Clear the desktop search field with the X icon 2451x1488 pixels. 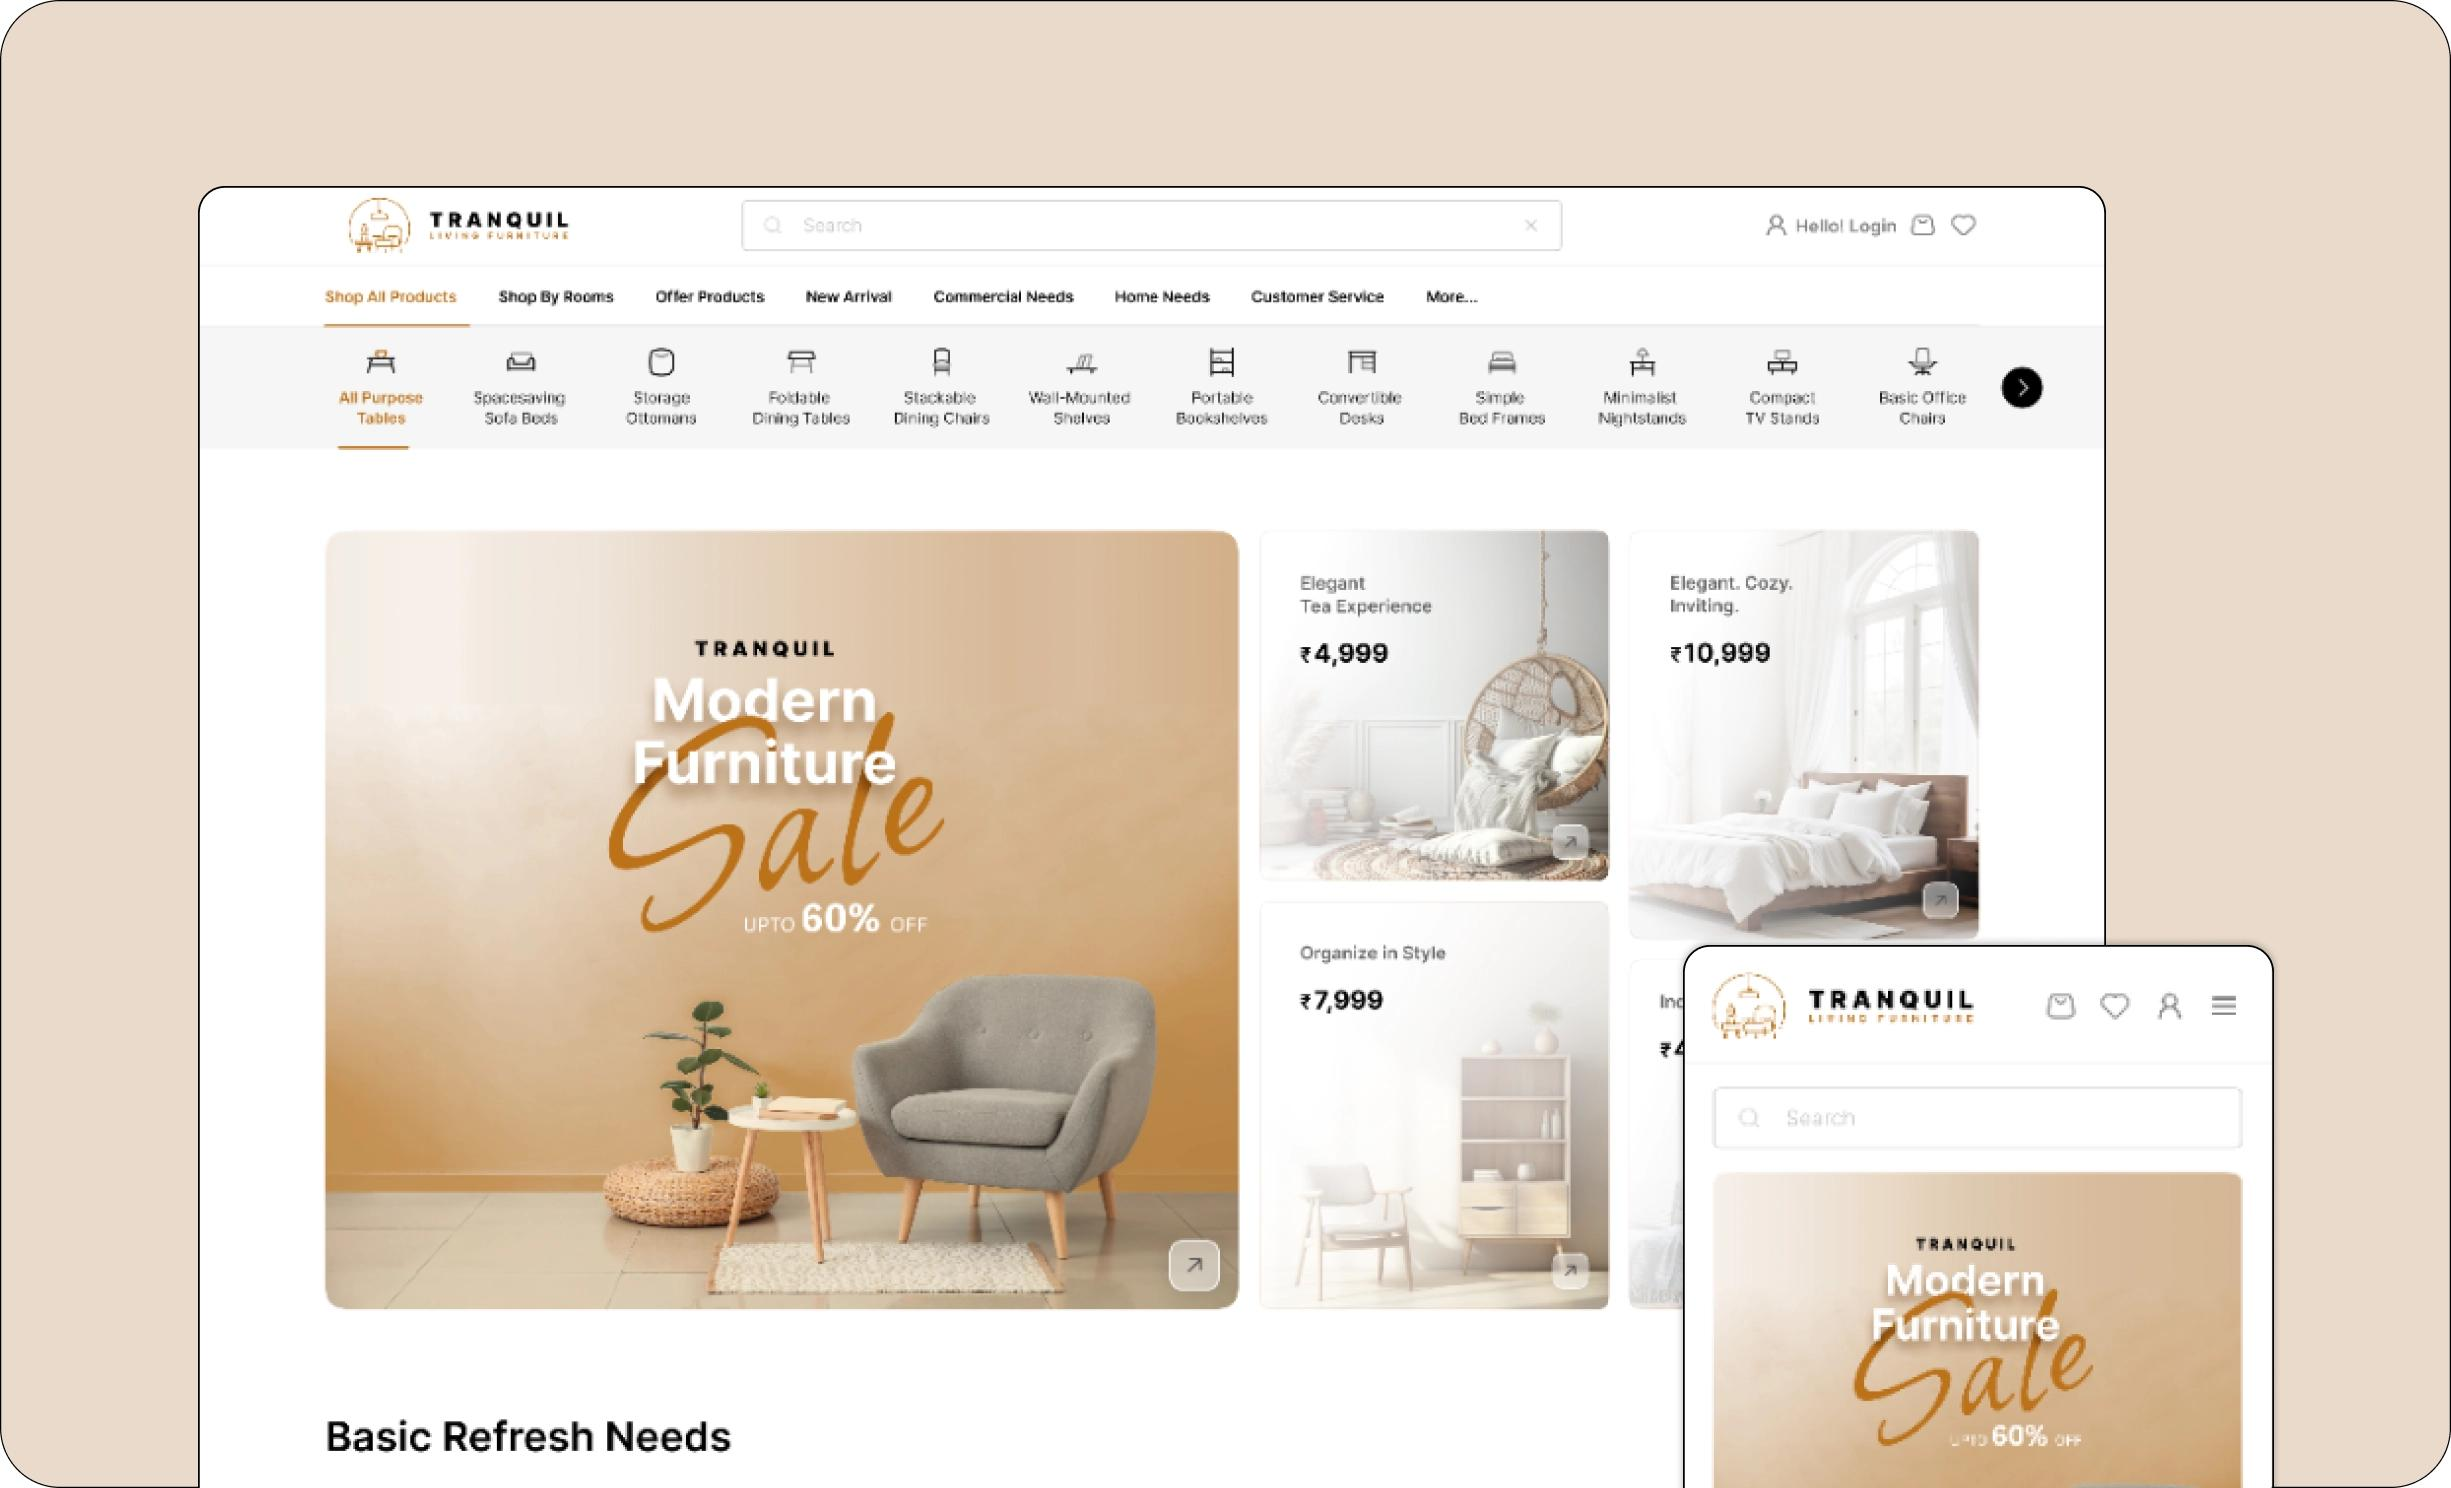(1530, 226)
